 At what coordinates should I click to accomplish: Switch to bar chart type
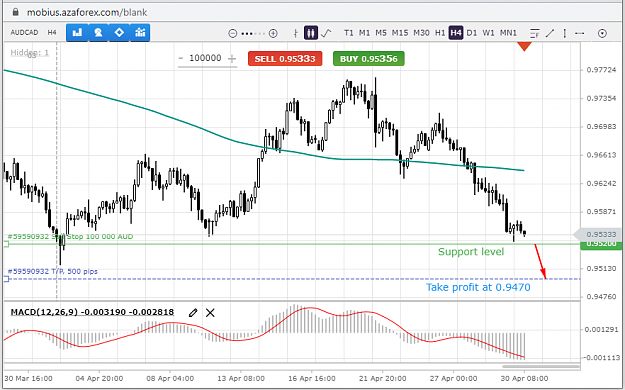pos(295,33)
